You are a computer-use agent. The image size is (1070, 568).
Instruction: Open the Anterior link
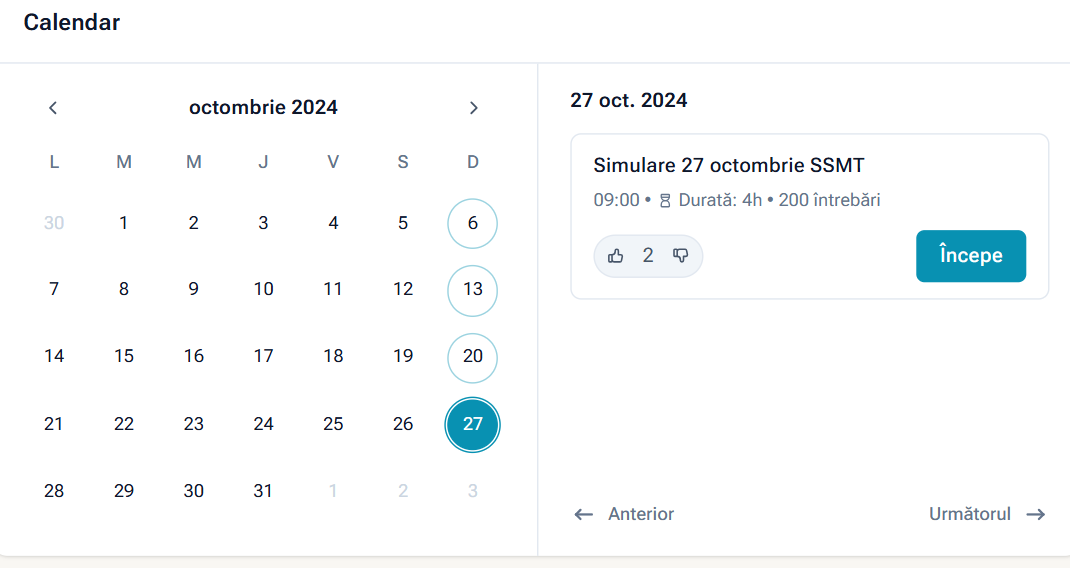point(641,514)
